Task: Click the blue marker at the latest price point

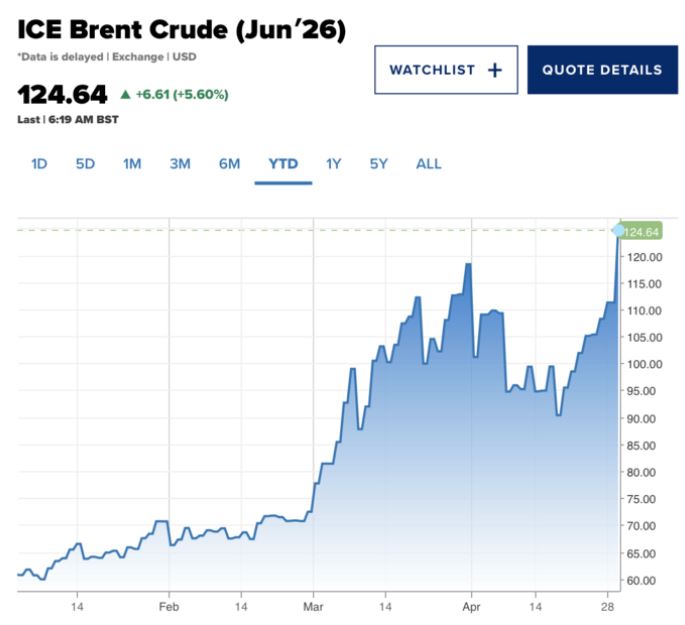Action: point(618,231)
